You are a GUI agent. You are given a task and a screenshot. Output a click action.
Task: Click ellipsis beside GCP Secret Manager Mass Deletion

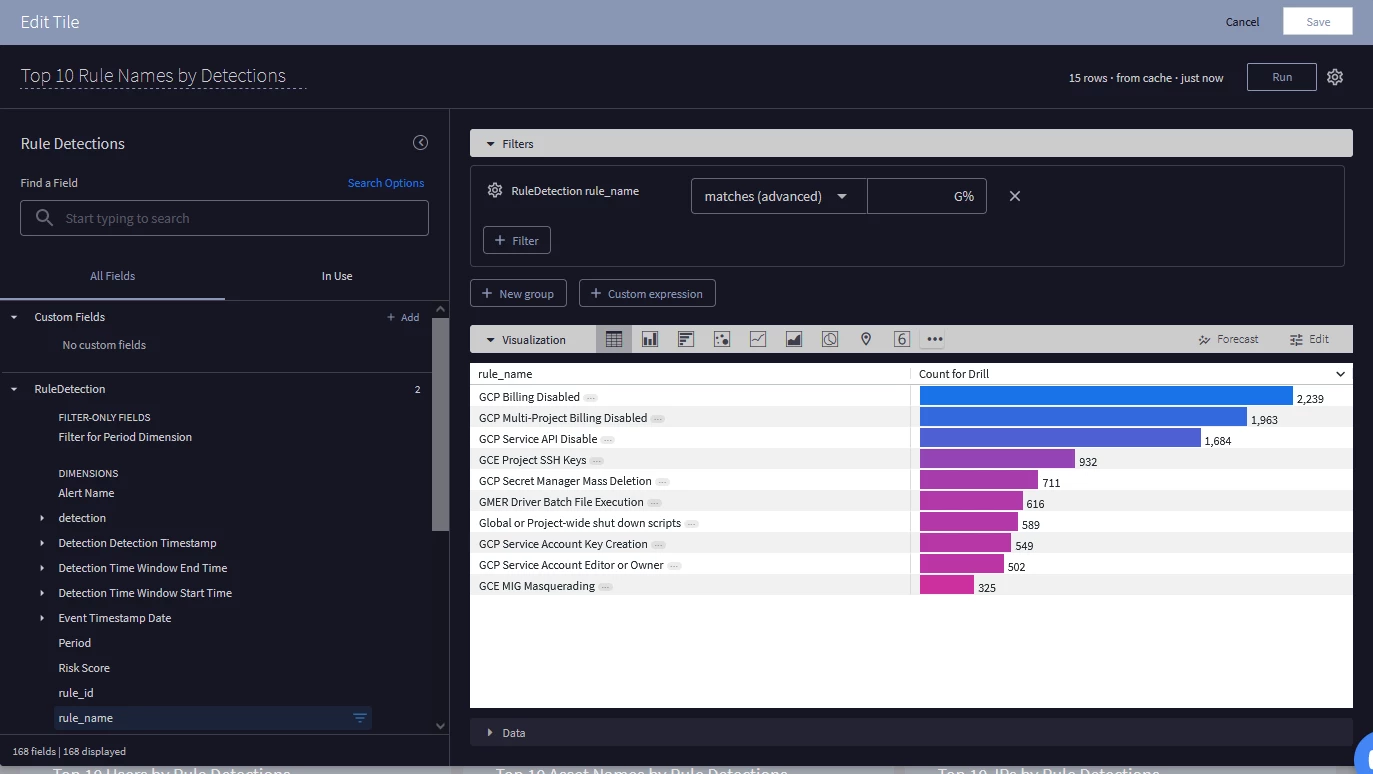663,482
